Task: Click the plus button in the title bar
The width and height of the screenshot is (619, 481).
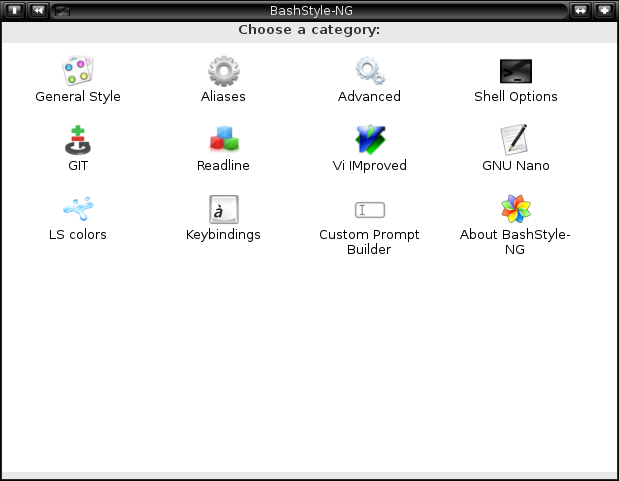Action: 604,10
